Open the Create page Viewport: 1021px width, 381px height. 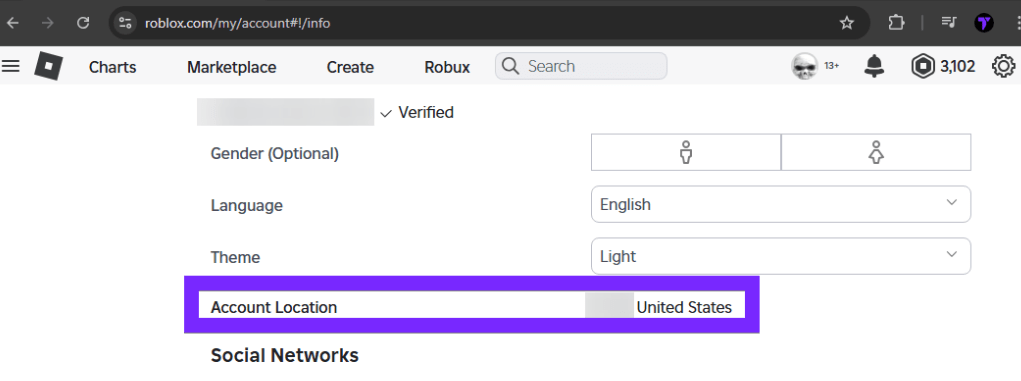[x=350, y=67]
